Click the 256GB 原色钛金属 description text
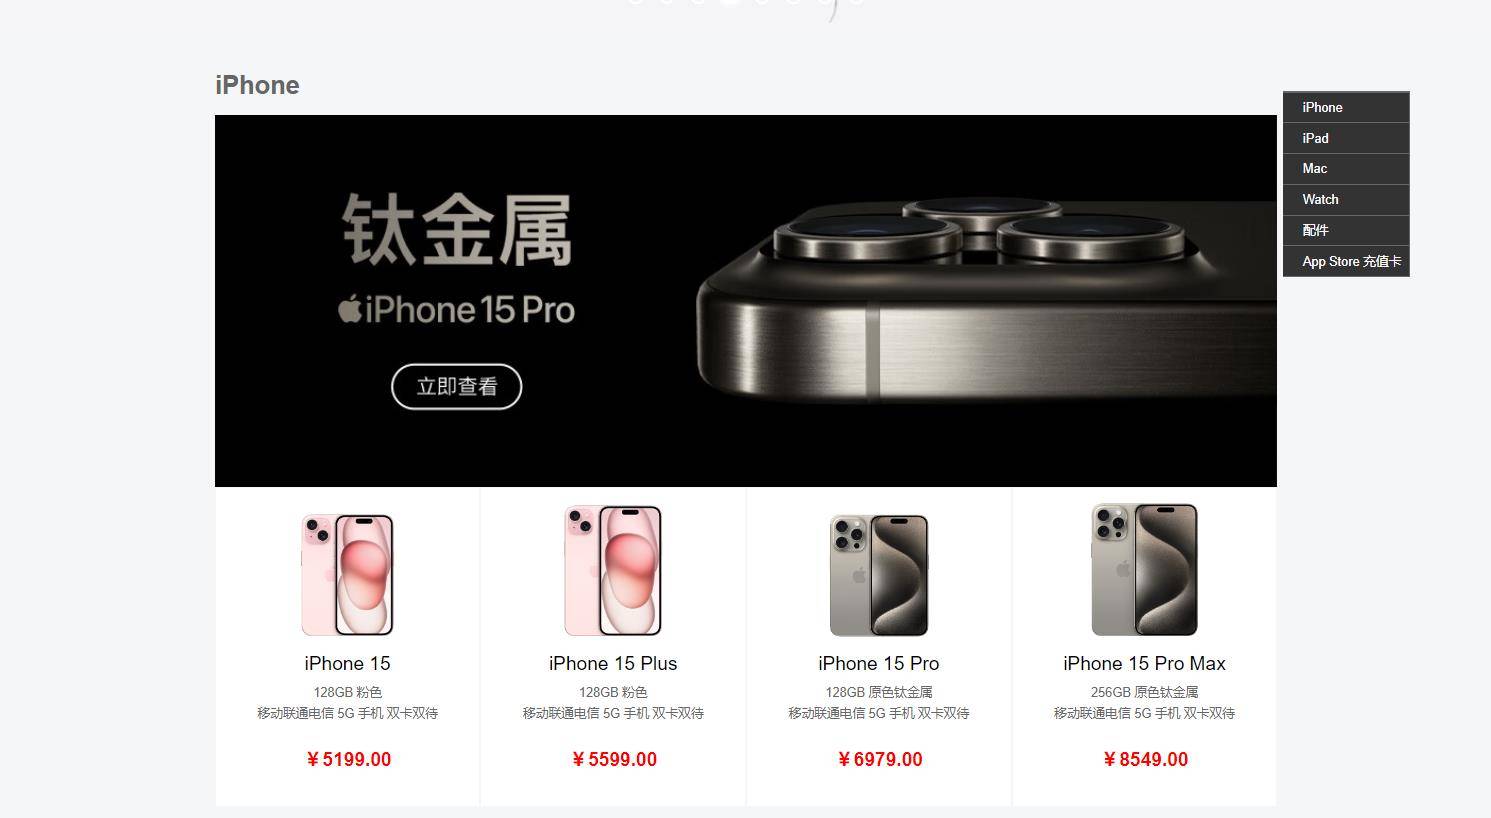The height and width of the screenshot is (818, 1491). coord(1144,692)
